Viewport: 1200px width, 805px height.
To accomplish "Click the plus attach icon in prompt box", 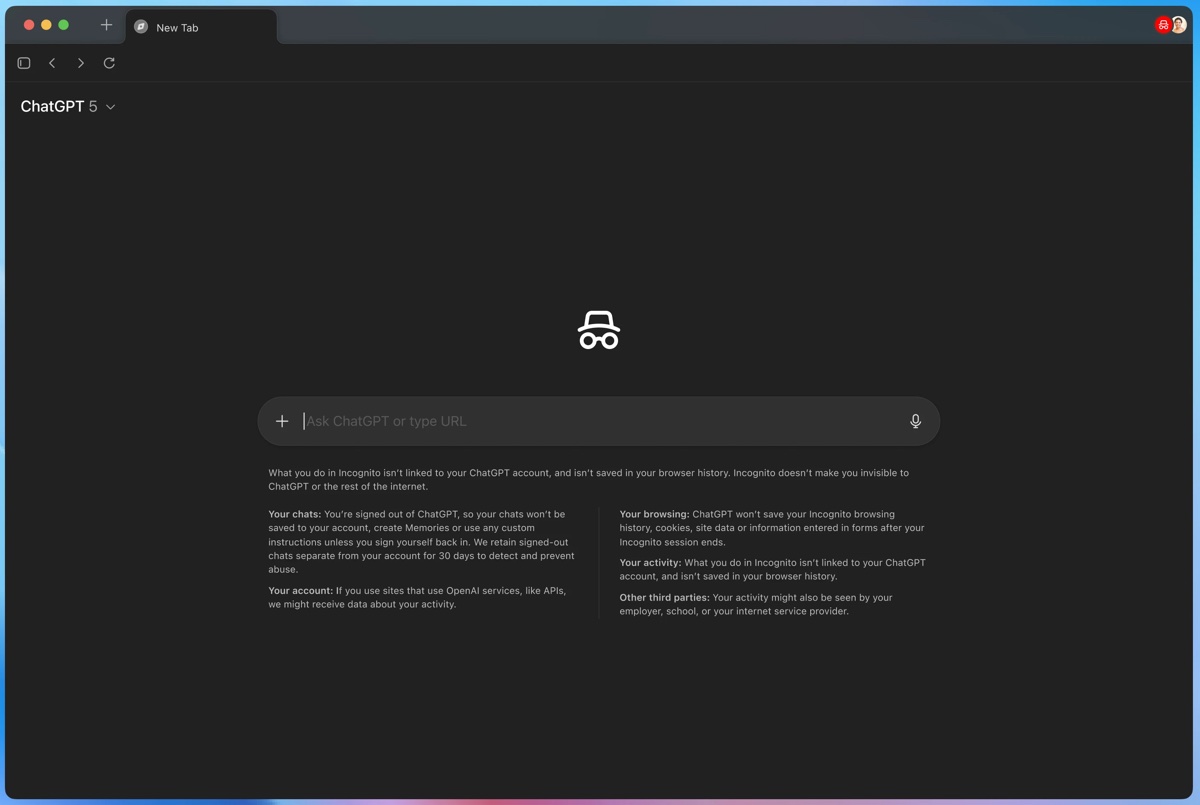I will coord(282,421).
